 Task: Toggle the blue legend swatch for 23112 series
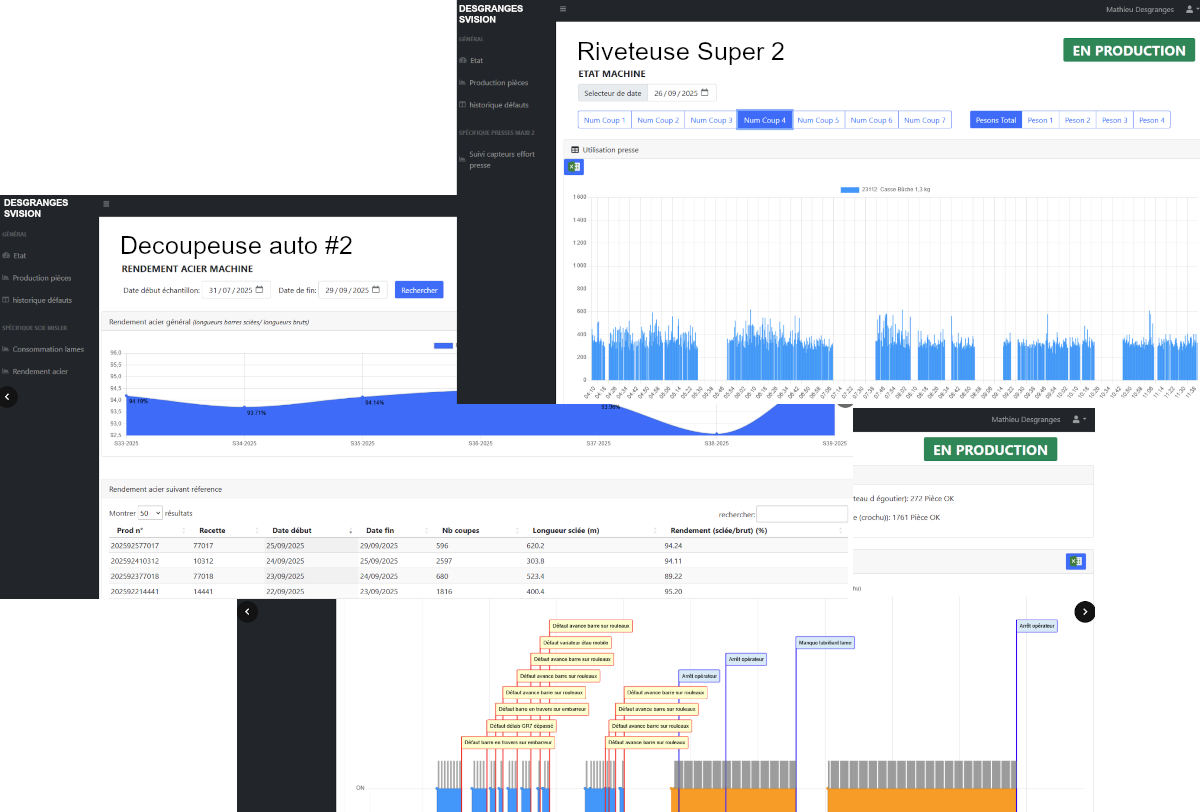pos(850,189)
